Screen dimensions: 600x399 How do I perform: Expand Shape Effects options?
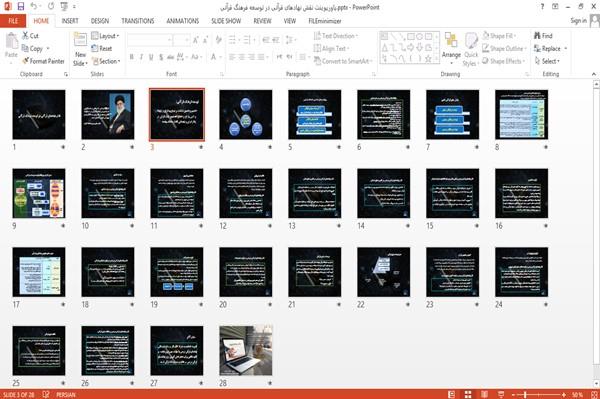point(503,61)
